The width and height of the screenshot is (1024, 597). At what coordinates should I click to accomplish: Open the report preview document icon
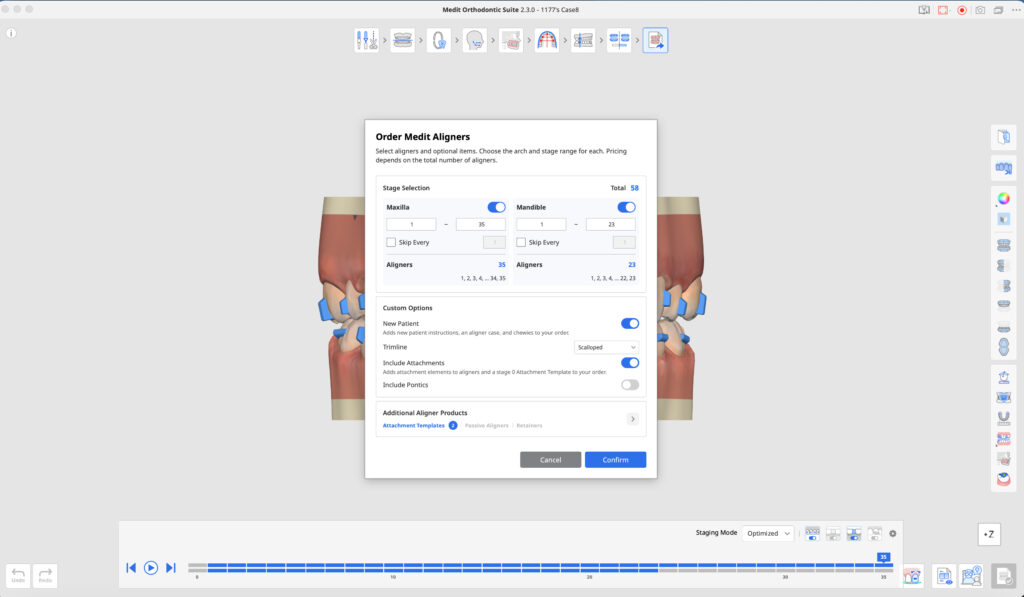(x=944, y=576)
